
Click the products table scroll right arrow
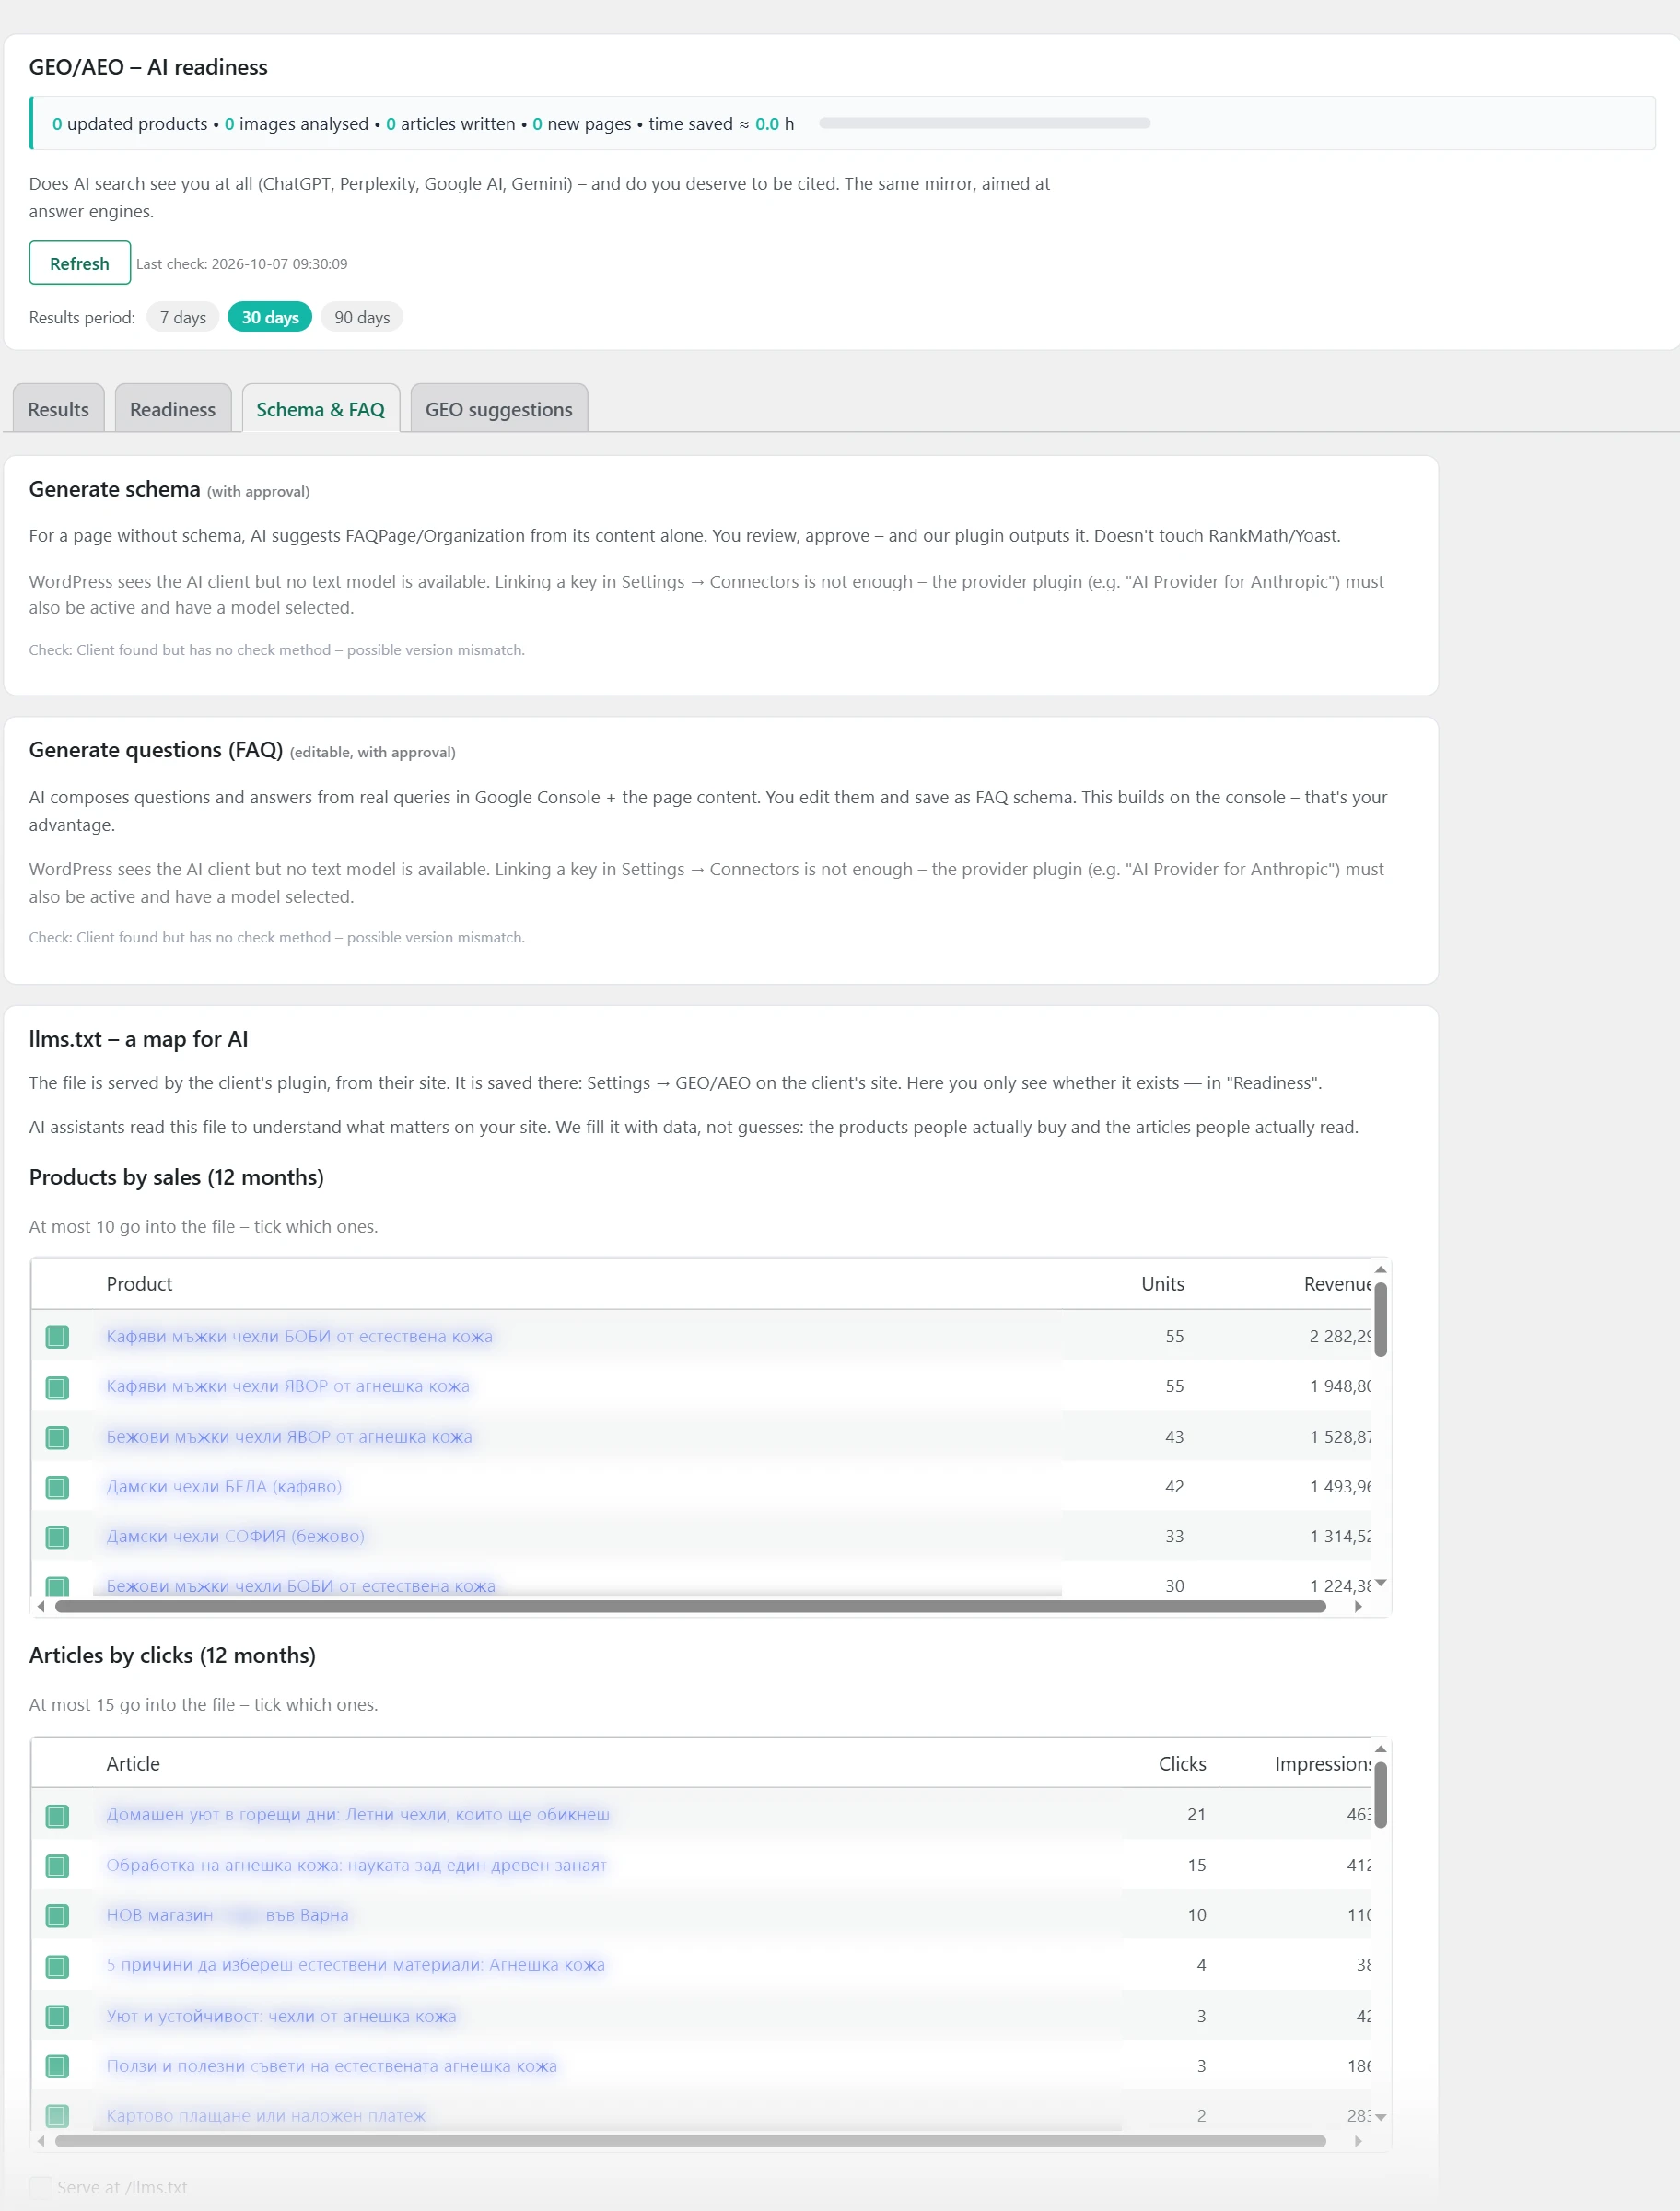(x=1358, y=1607)
